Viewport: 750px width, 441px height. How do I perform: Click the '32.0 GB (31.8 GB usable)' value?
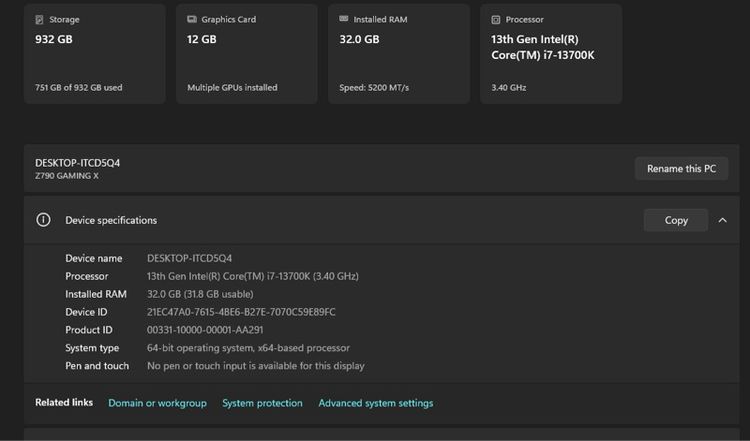(200, 294)
